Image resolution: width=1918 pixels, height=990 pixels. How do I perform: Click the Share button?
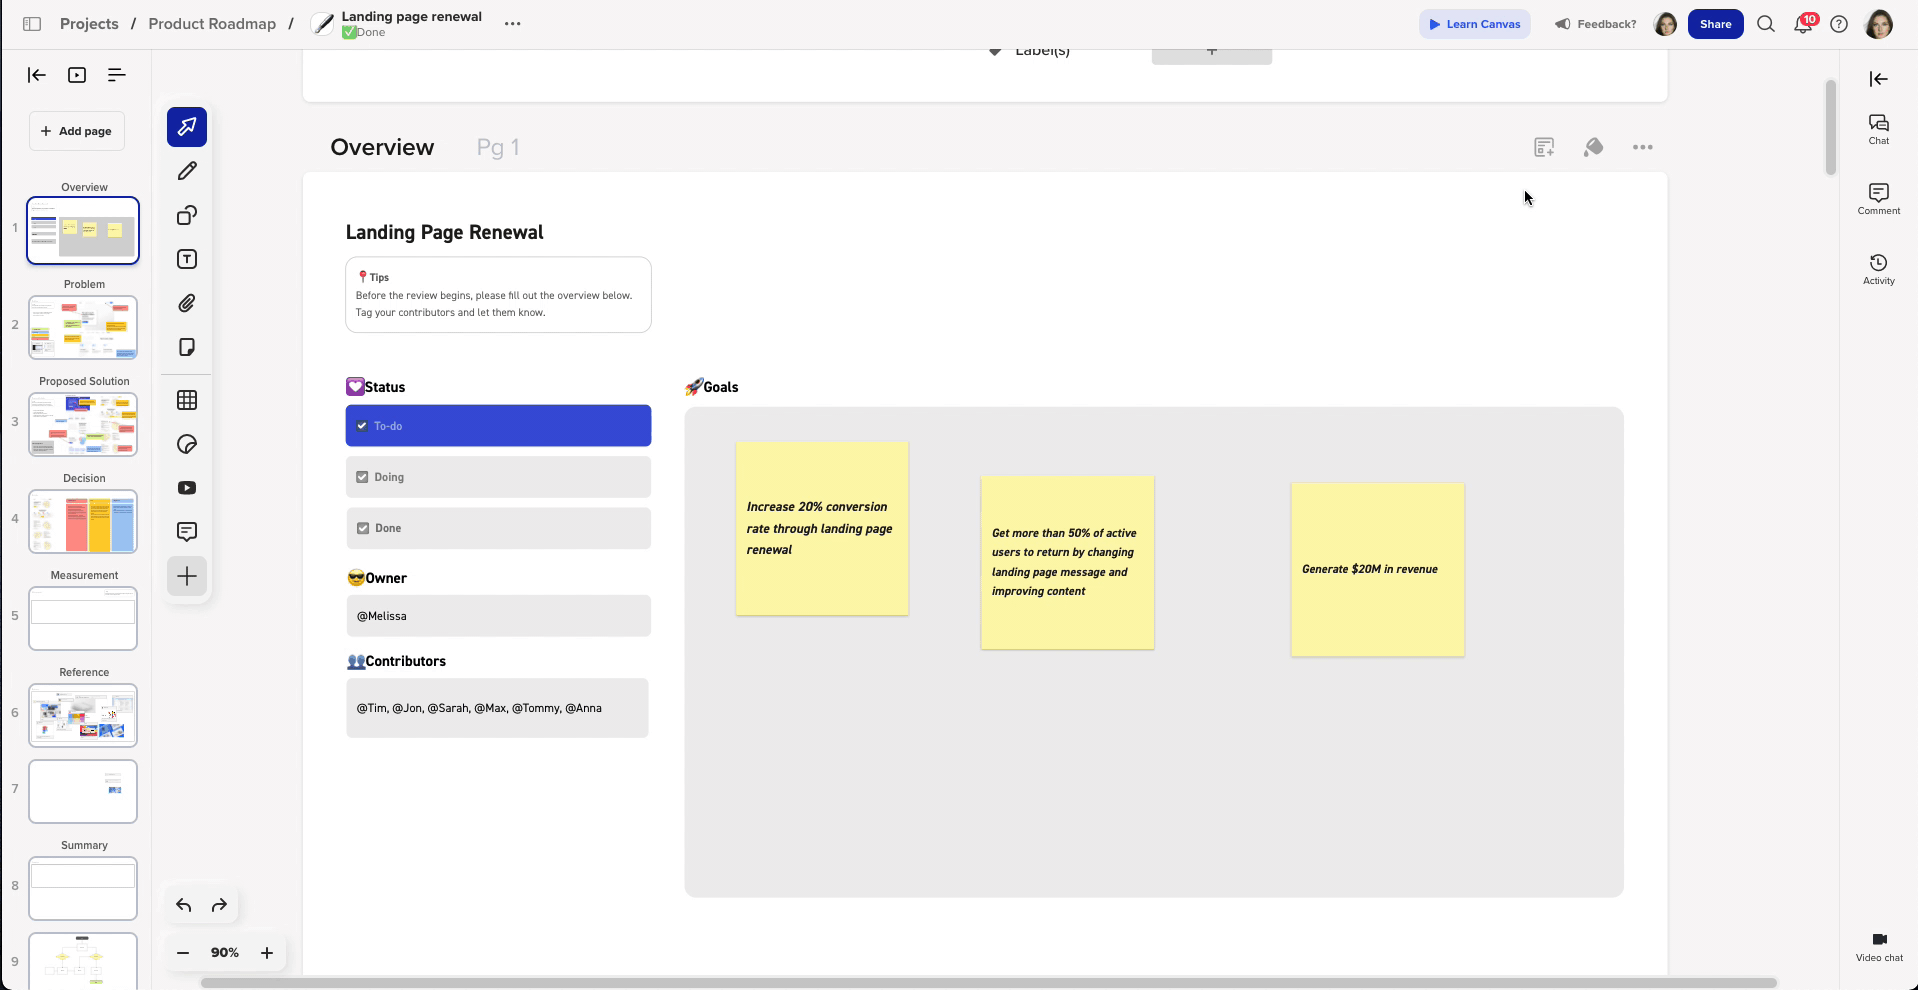[x=1715, y=24]
